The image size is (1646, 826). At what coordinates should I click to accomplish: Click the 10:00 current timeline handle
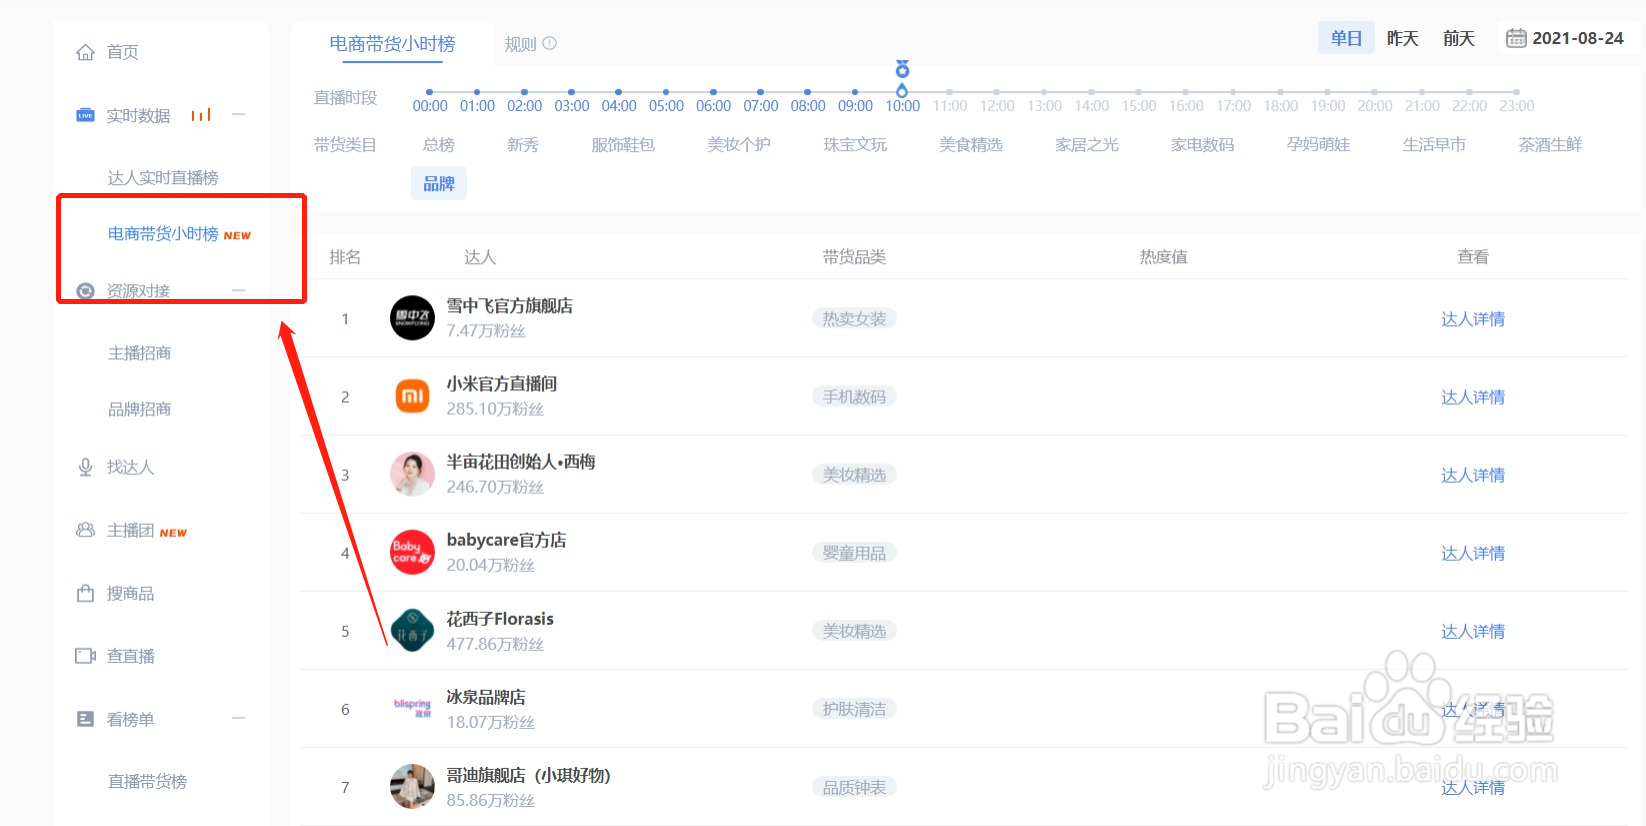[x=902, y=91]
